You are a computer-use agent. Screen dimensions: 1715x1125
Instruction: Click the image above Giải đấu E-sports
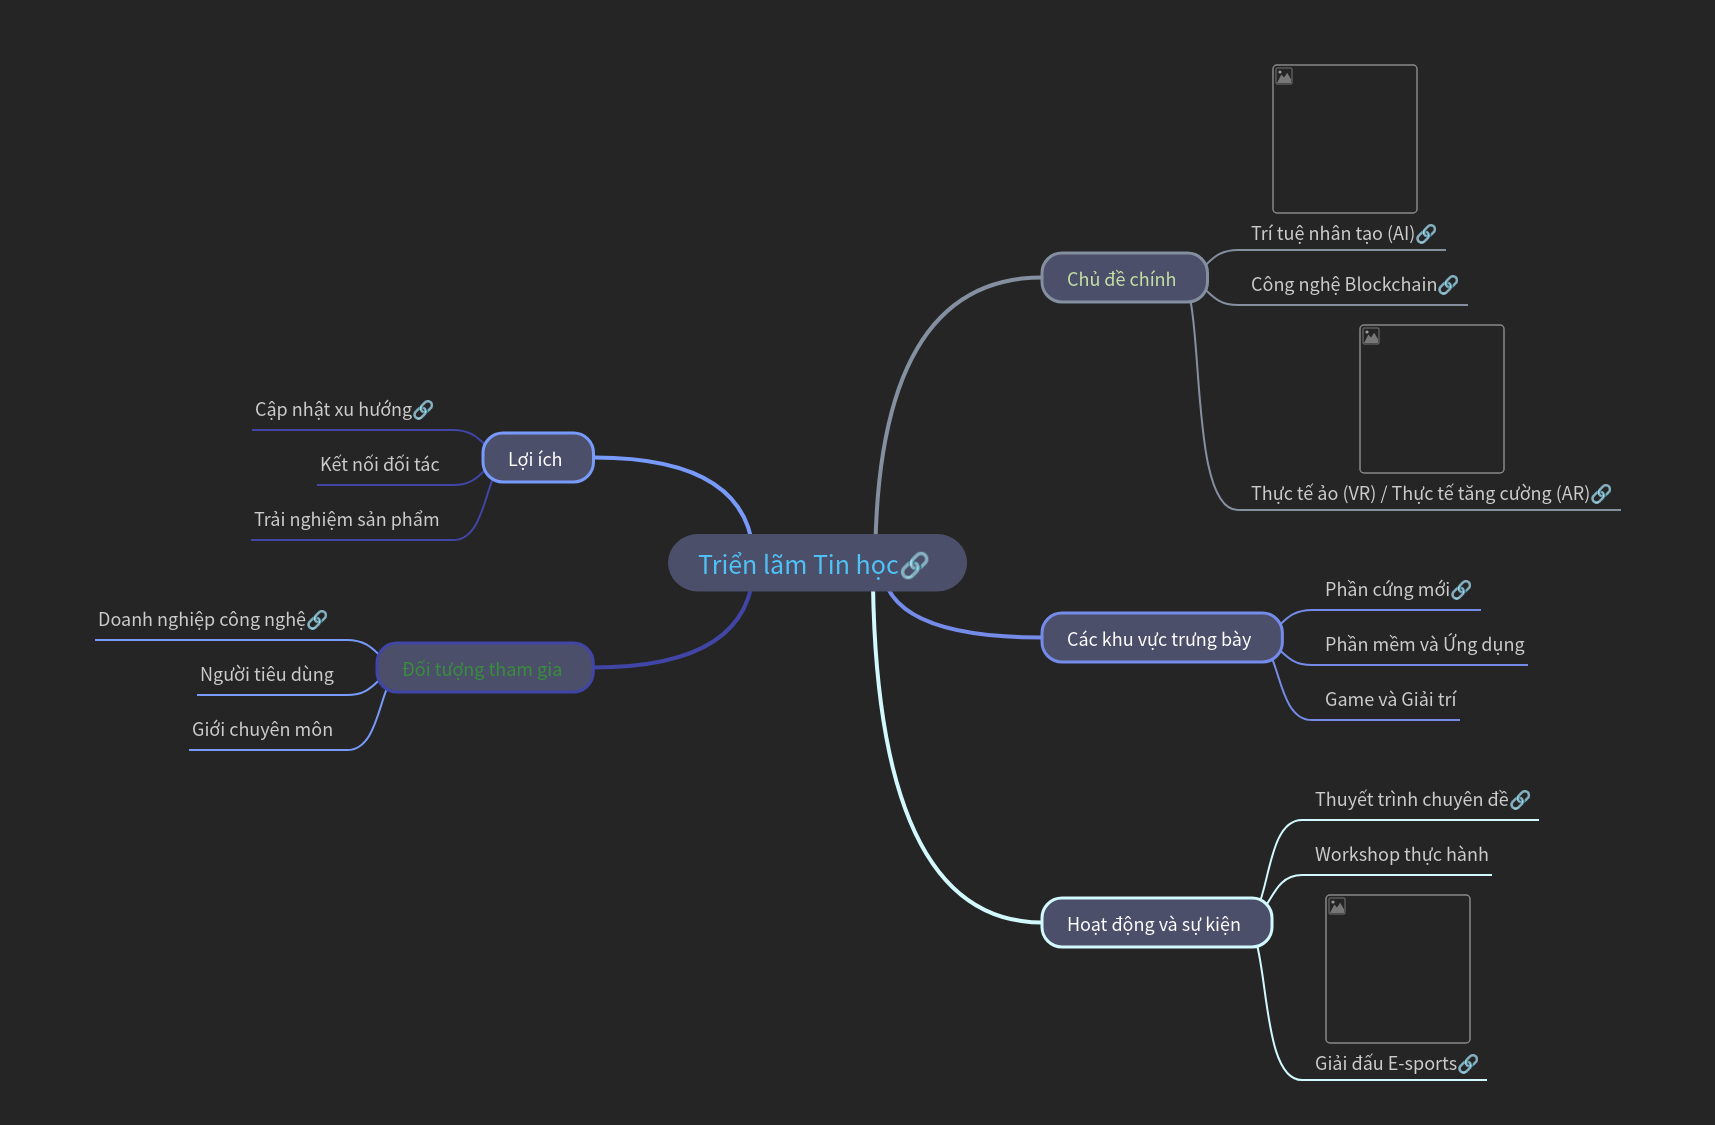point(1397,969)
